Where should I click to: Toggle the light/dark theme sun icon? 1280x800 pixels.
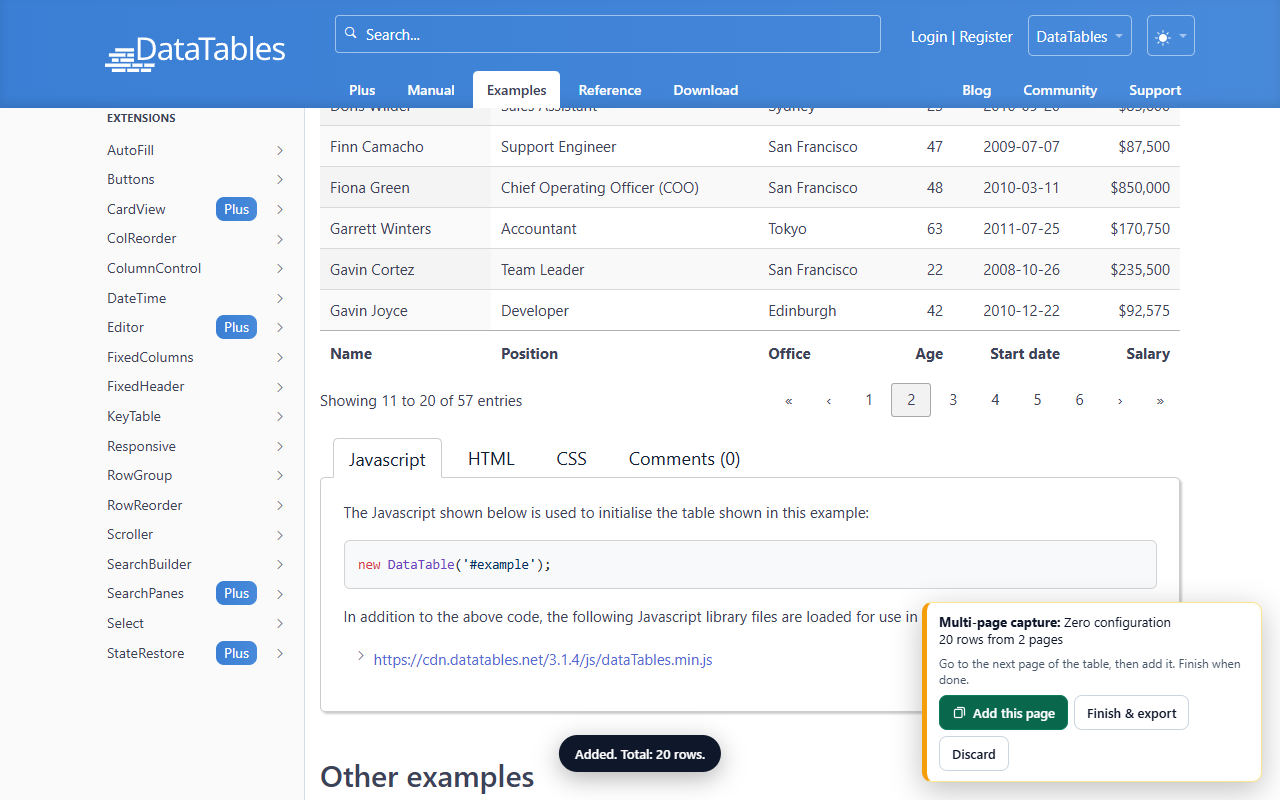[x=1162, y=37]
